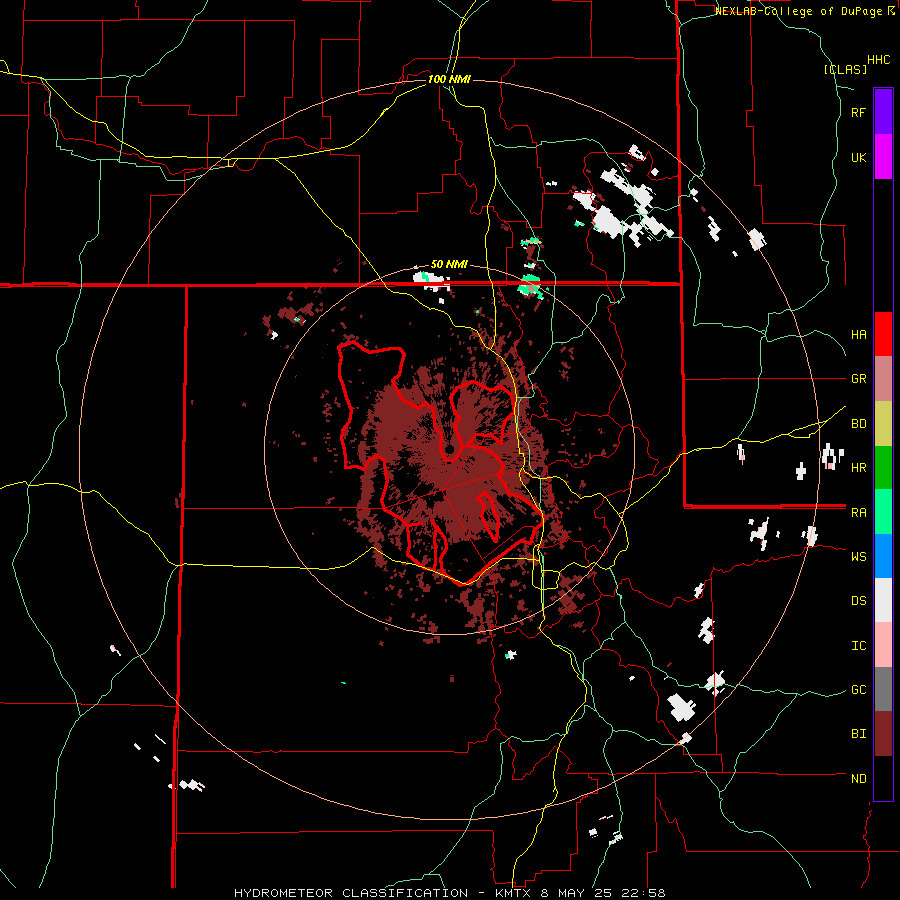Image resolution: width=900 pixels, height=900 pixels.
Task: Click the UK legend label
Action: click(x=858, y=157)
